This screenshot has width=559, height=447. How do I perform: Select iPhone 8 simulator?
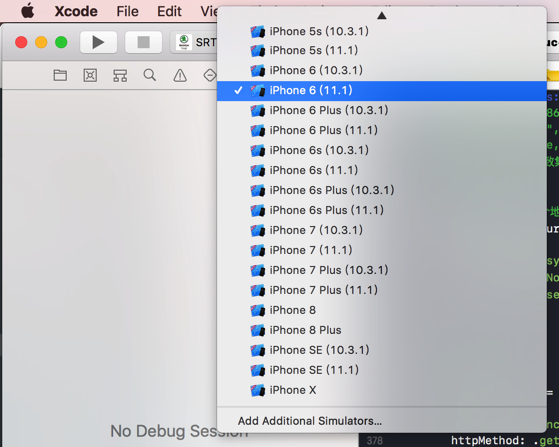click(382, 310)
